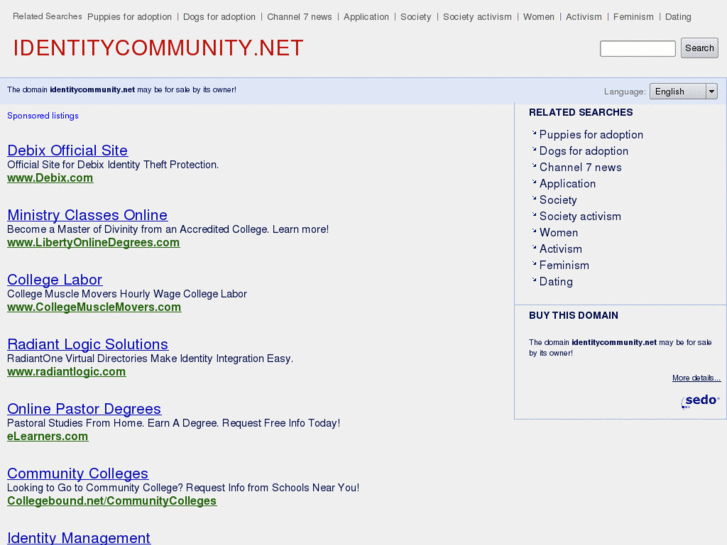727x545 pixels.
Task: Visit www.CollegeMuscleMovers.com link
Action: point(94,307)
